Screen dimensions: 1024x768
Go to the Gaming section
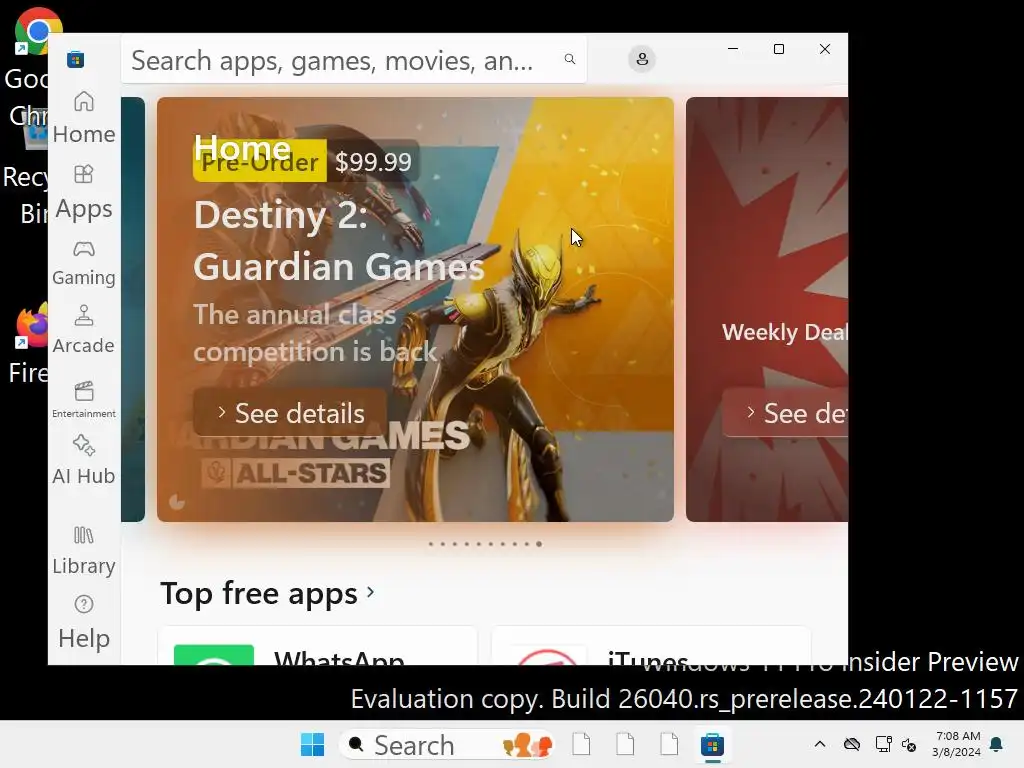click(84, 264)
